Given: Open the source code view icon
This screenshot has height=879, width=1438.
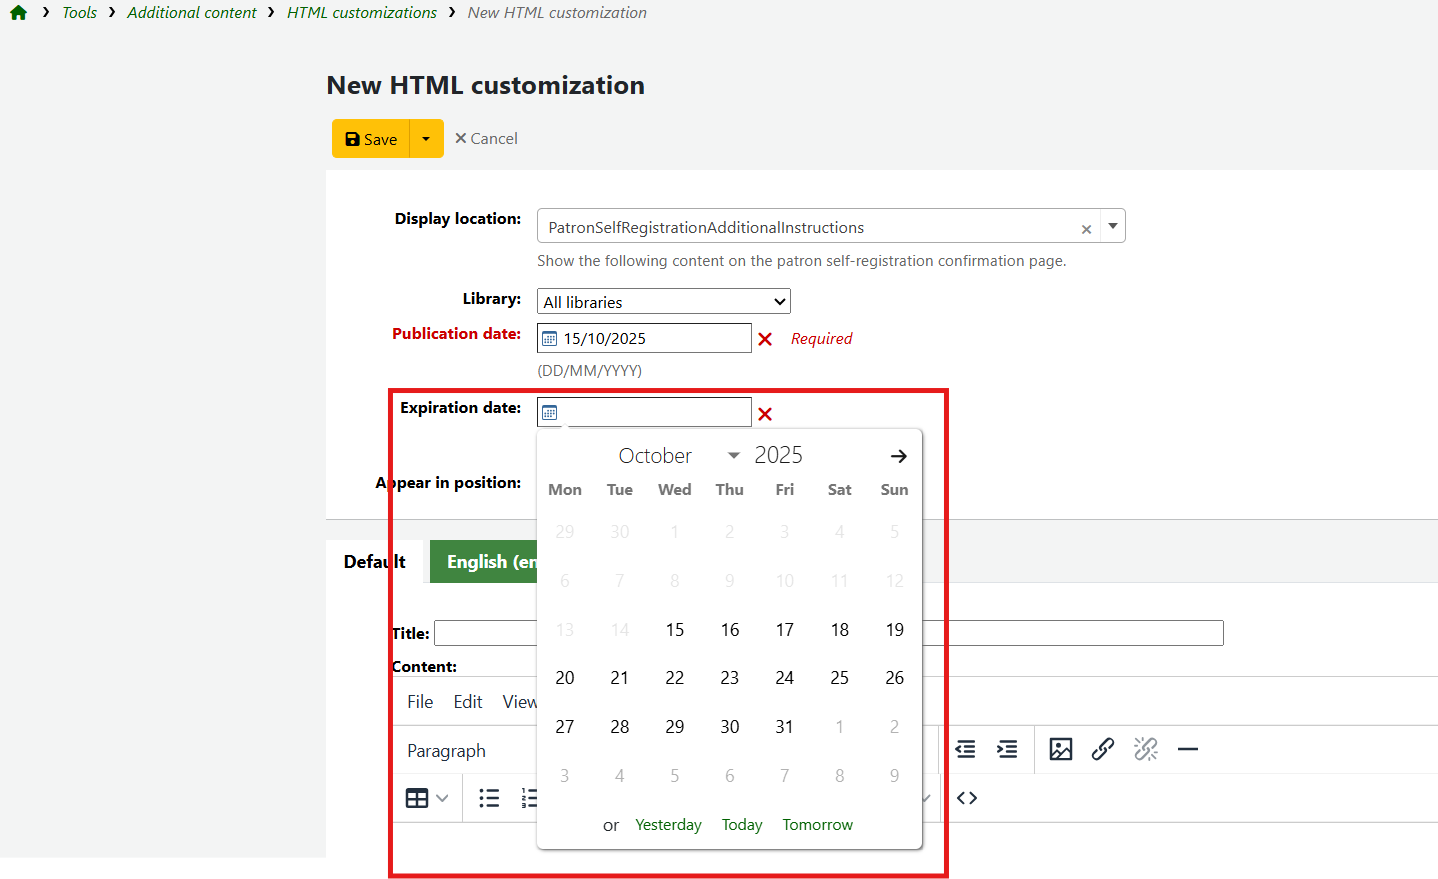Looking at the screenshot, I should 967,798.
